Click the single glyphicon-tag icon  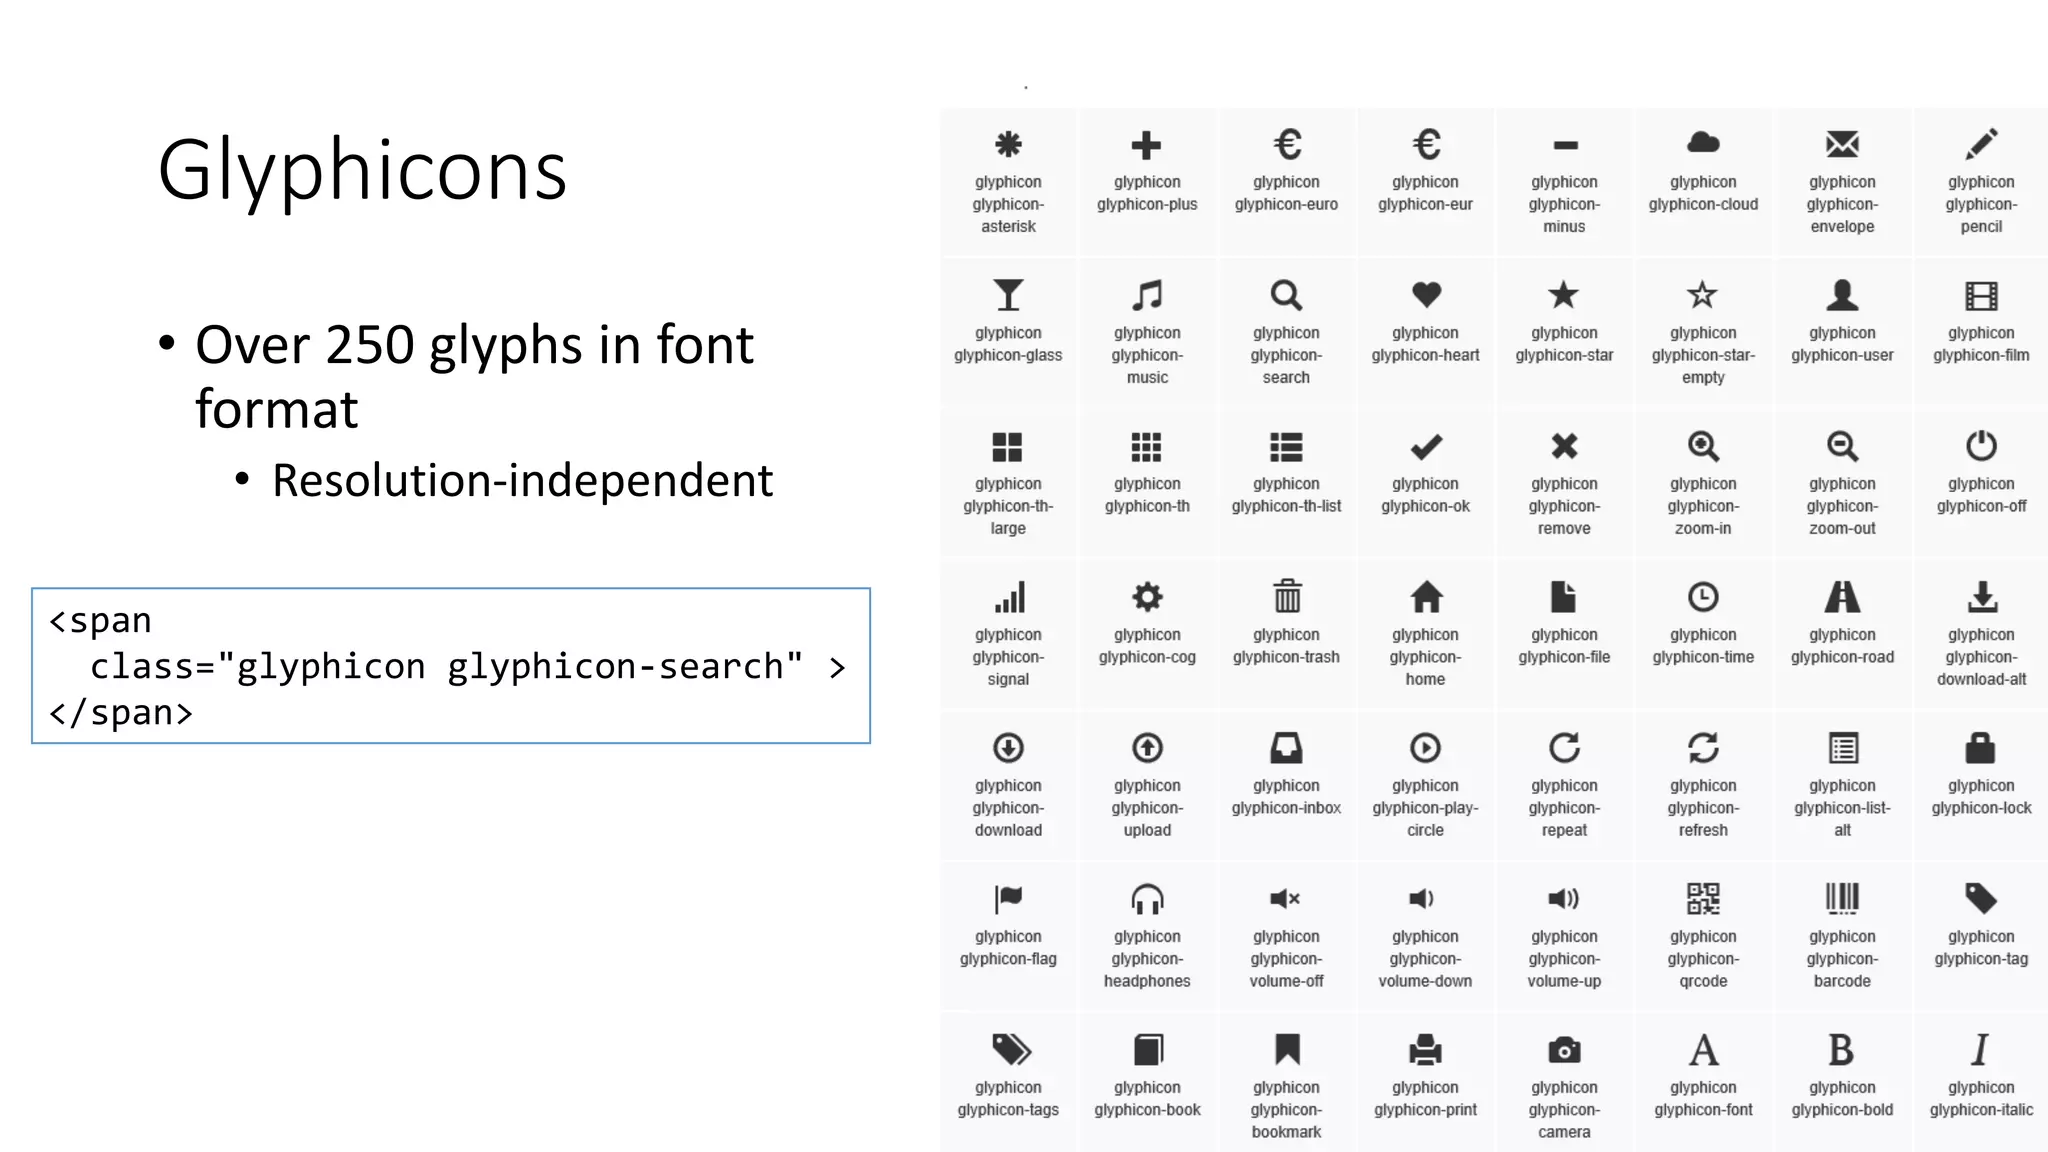[1981, 899]
